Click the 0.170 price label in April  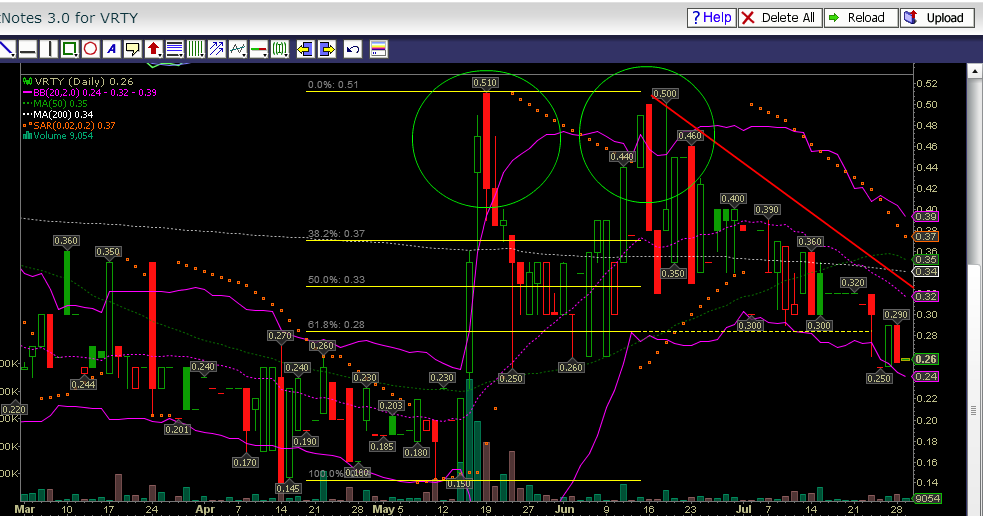click(245, 463)
